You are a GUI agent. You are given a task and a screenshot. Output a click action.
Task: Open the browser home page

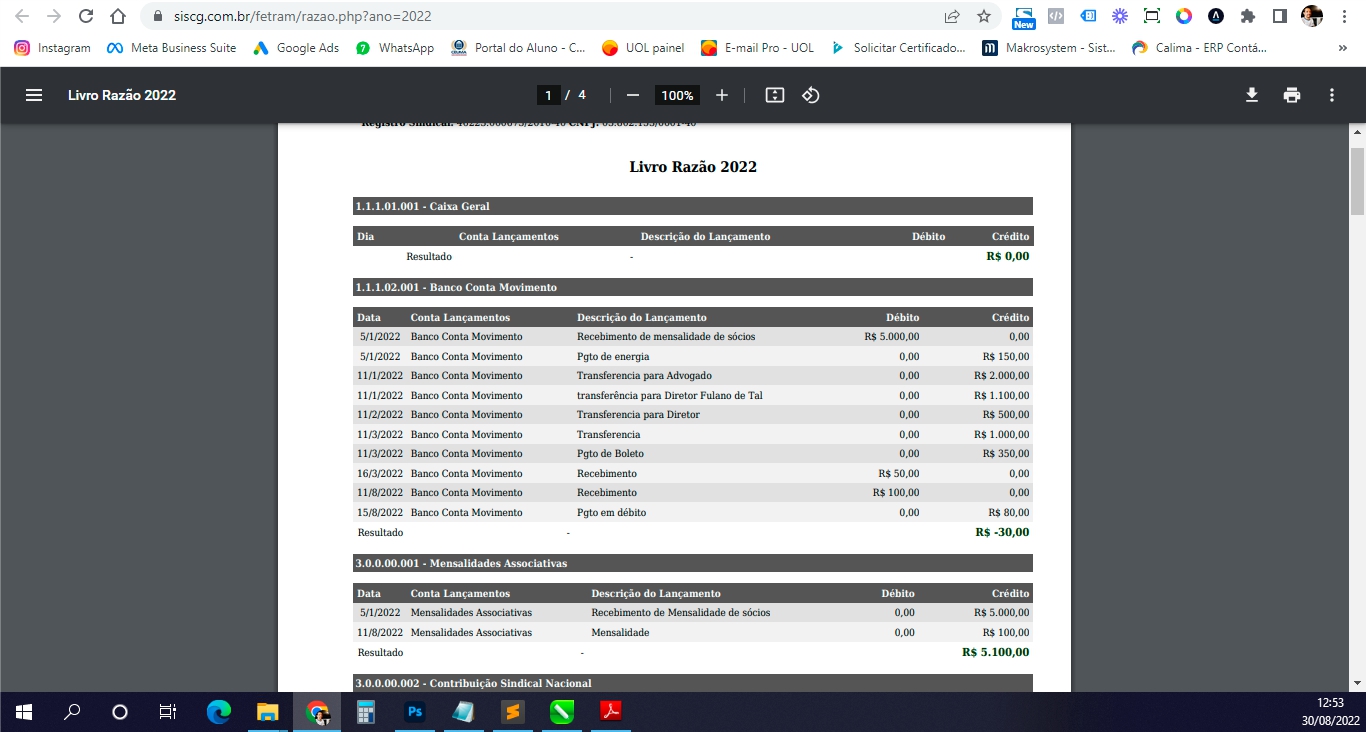click(x=118, y=17)
